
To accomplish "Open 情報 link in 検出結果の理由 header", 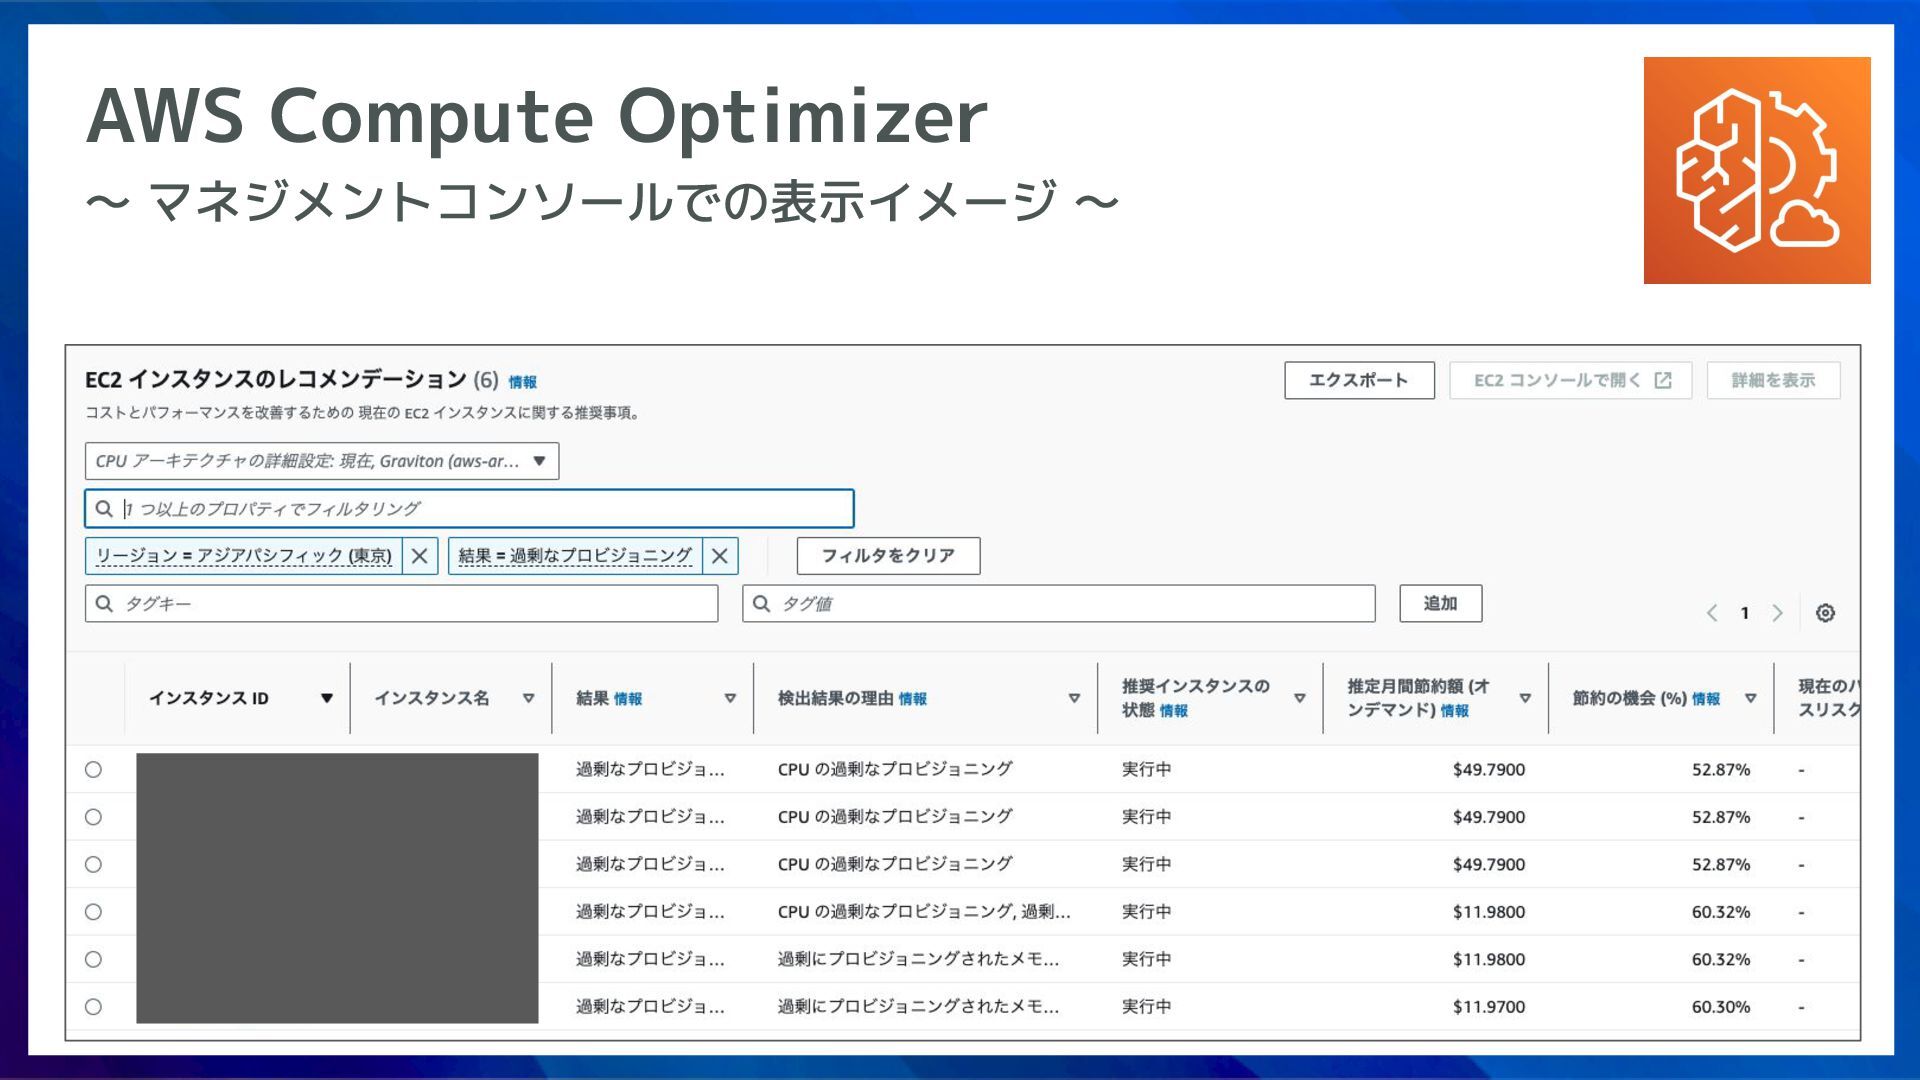I will pos(913,699).
